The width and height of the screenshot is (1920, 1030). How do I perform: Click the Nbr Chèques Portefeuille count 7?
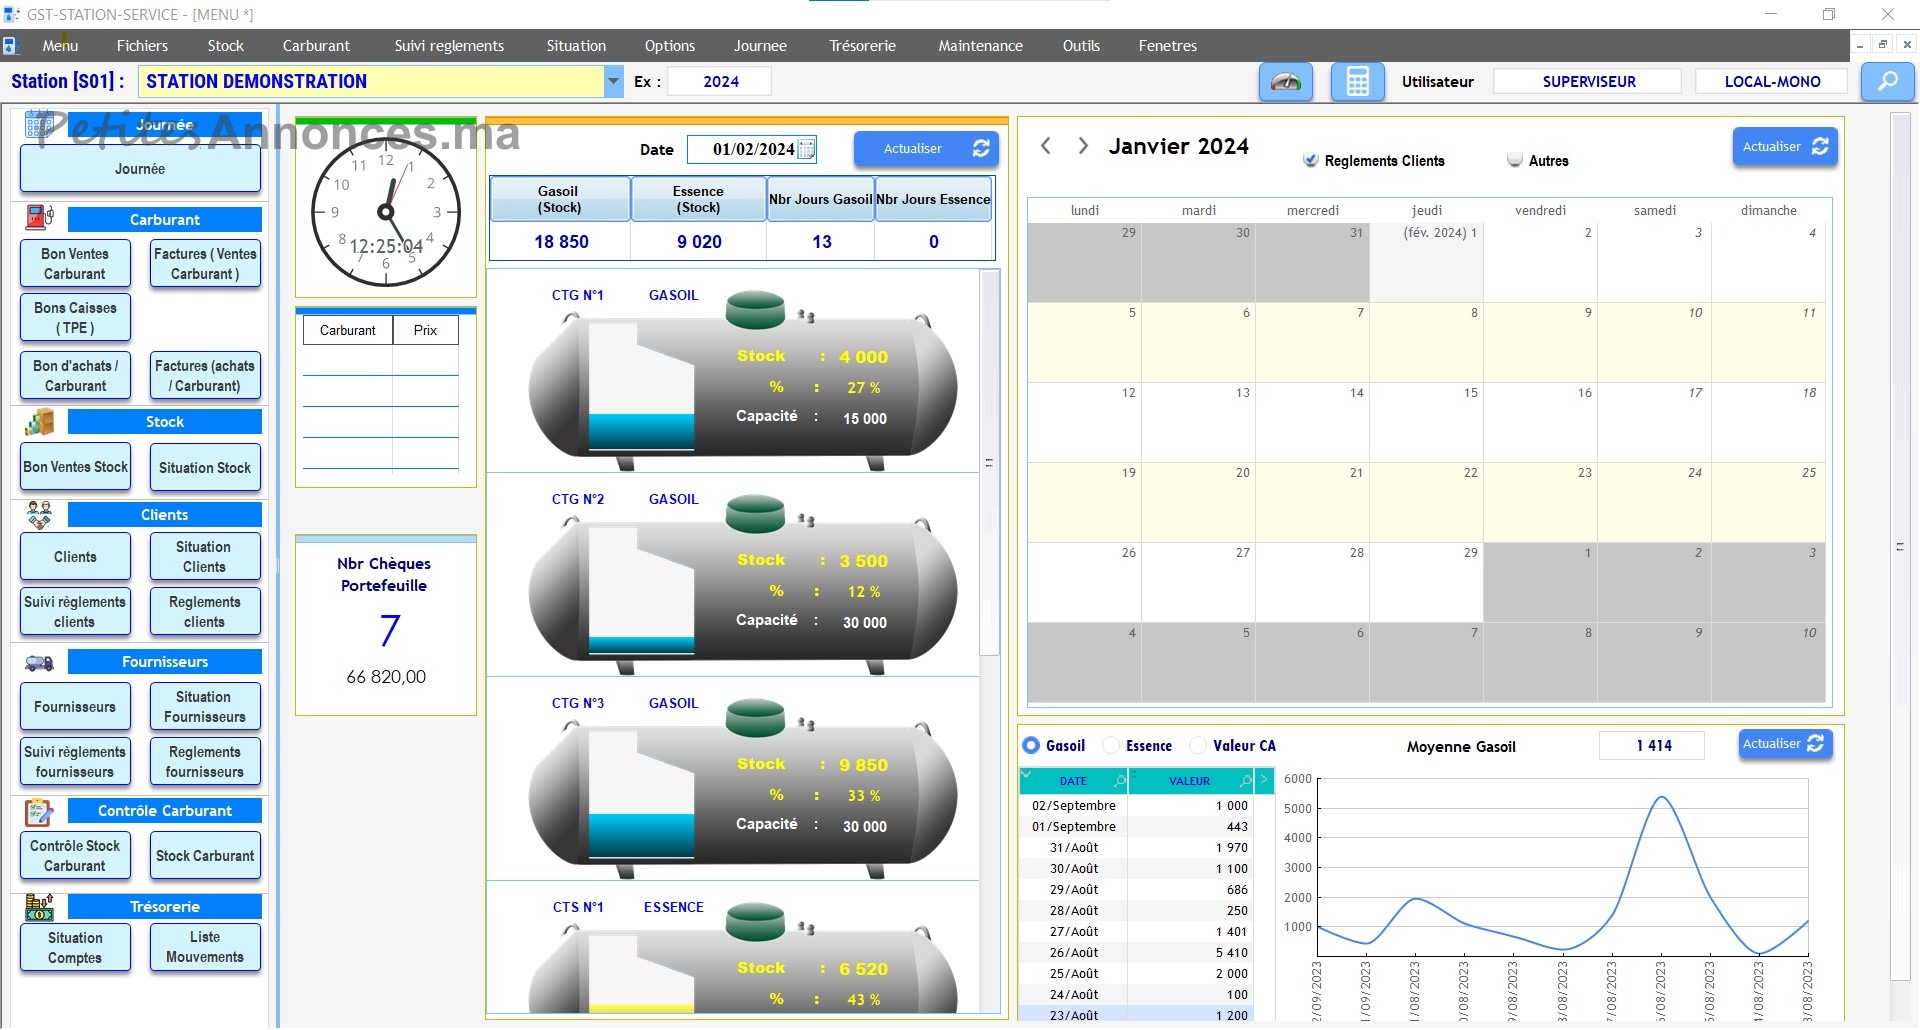(389, 630)
